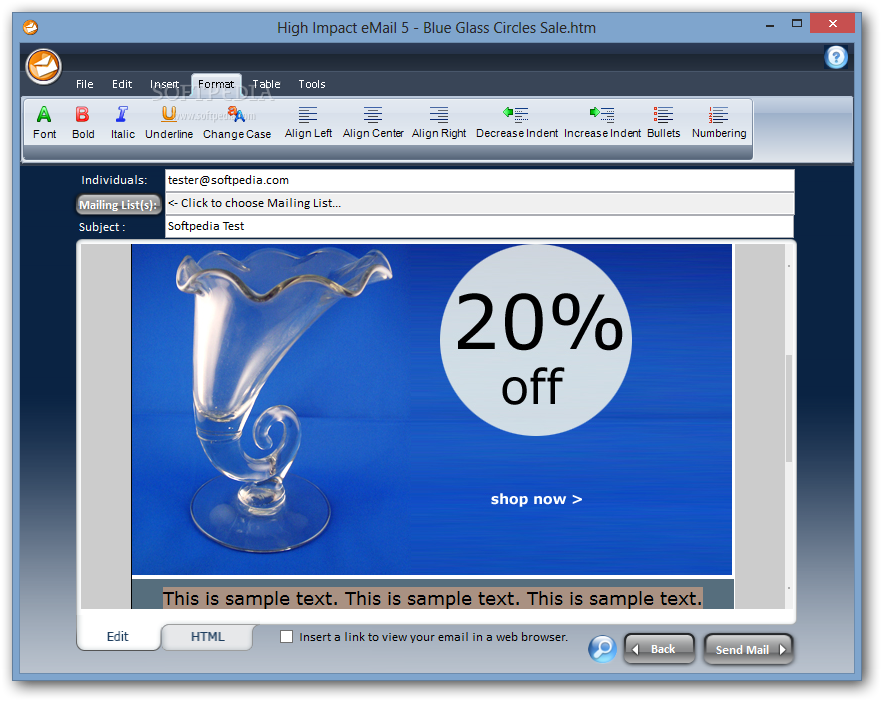
Task: Apply Italic formatting
Action: 122,122
